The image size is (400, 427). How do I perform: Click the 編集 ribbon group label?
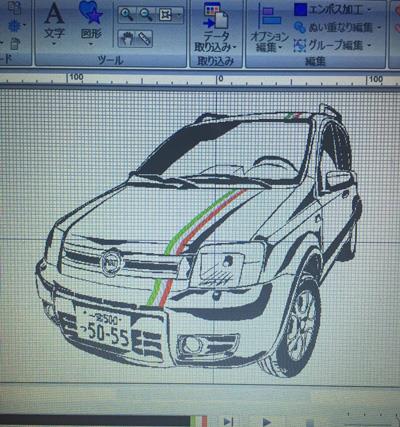[315, 61]
